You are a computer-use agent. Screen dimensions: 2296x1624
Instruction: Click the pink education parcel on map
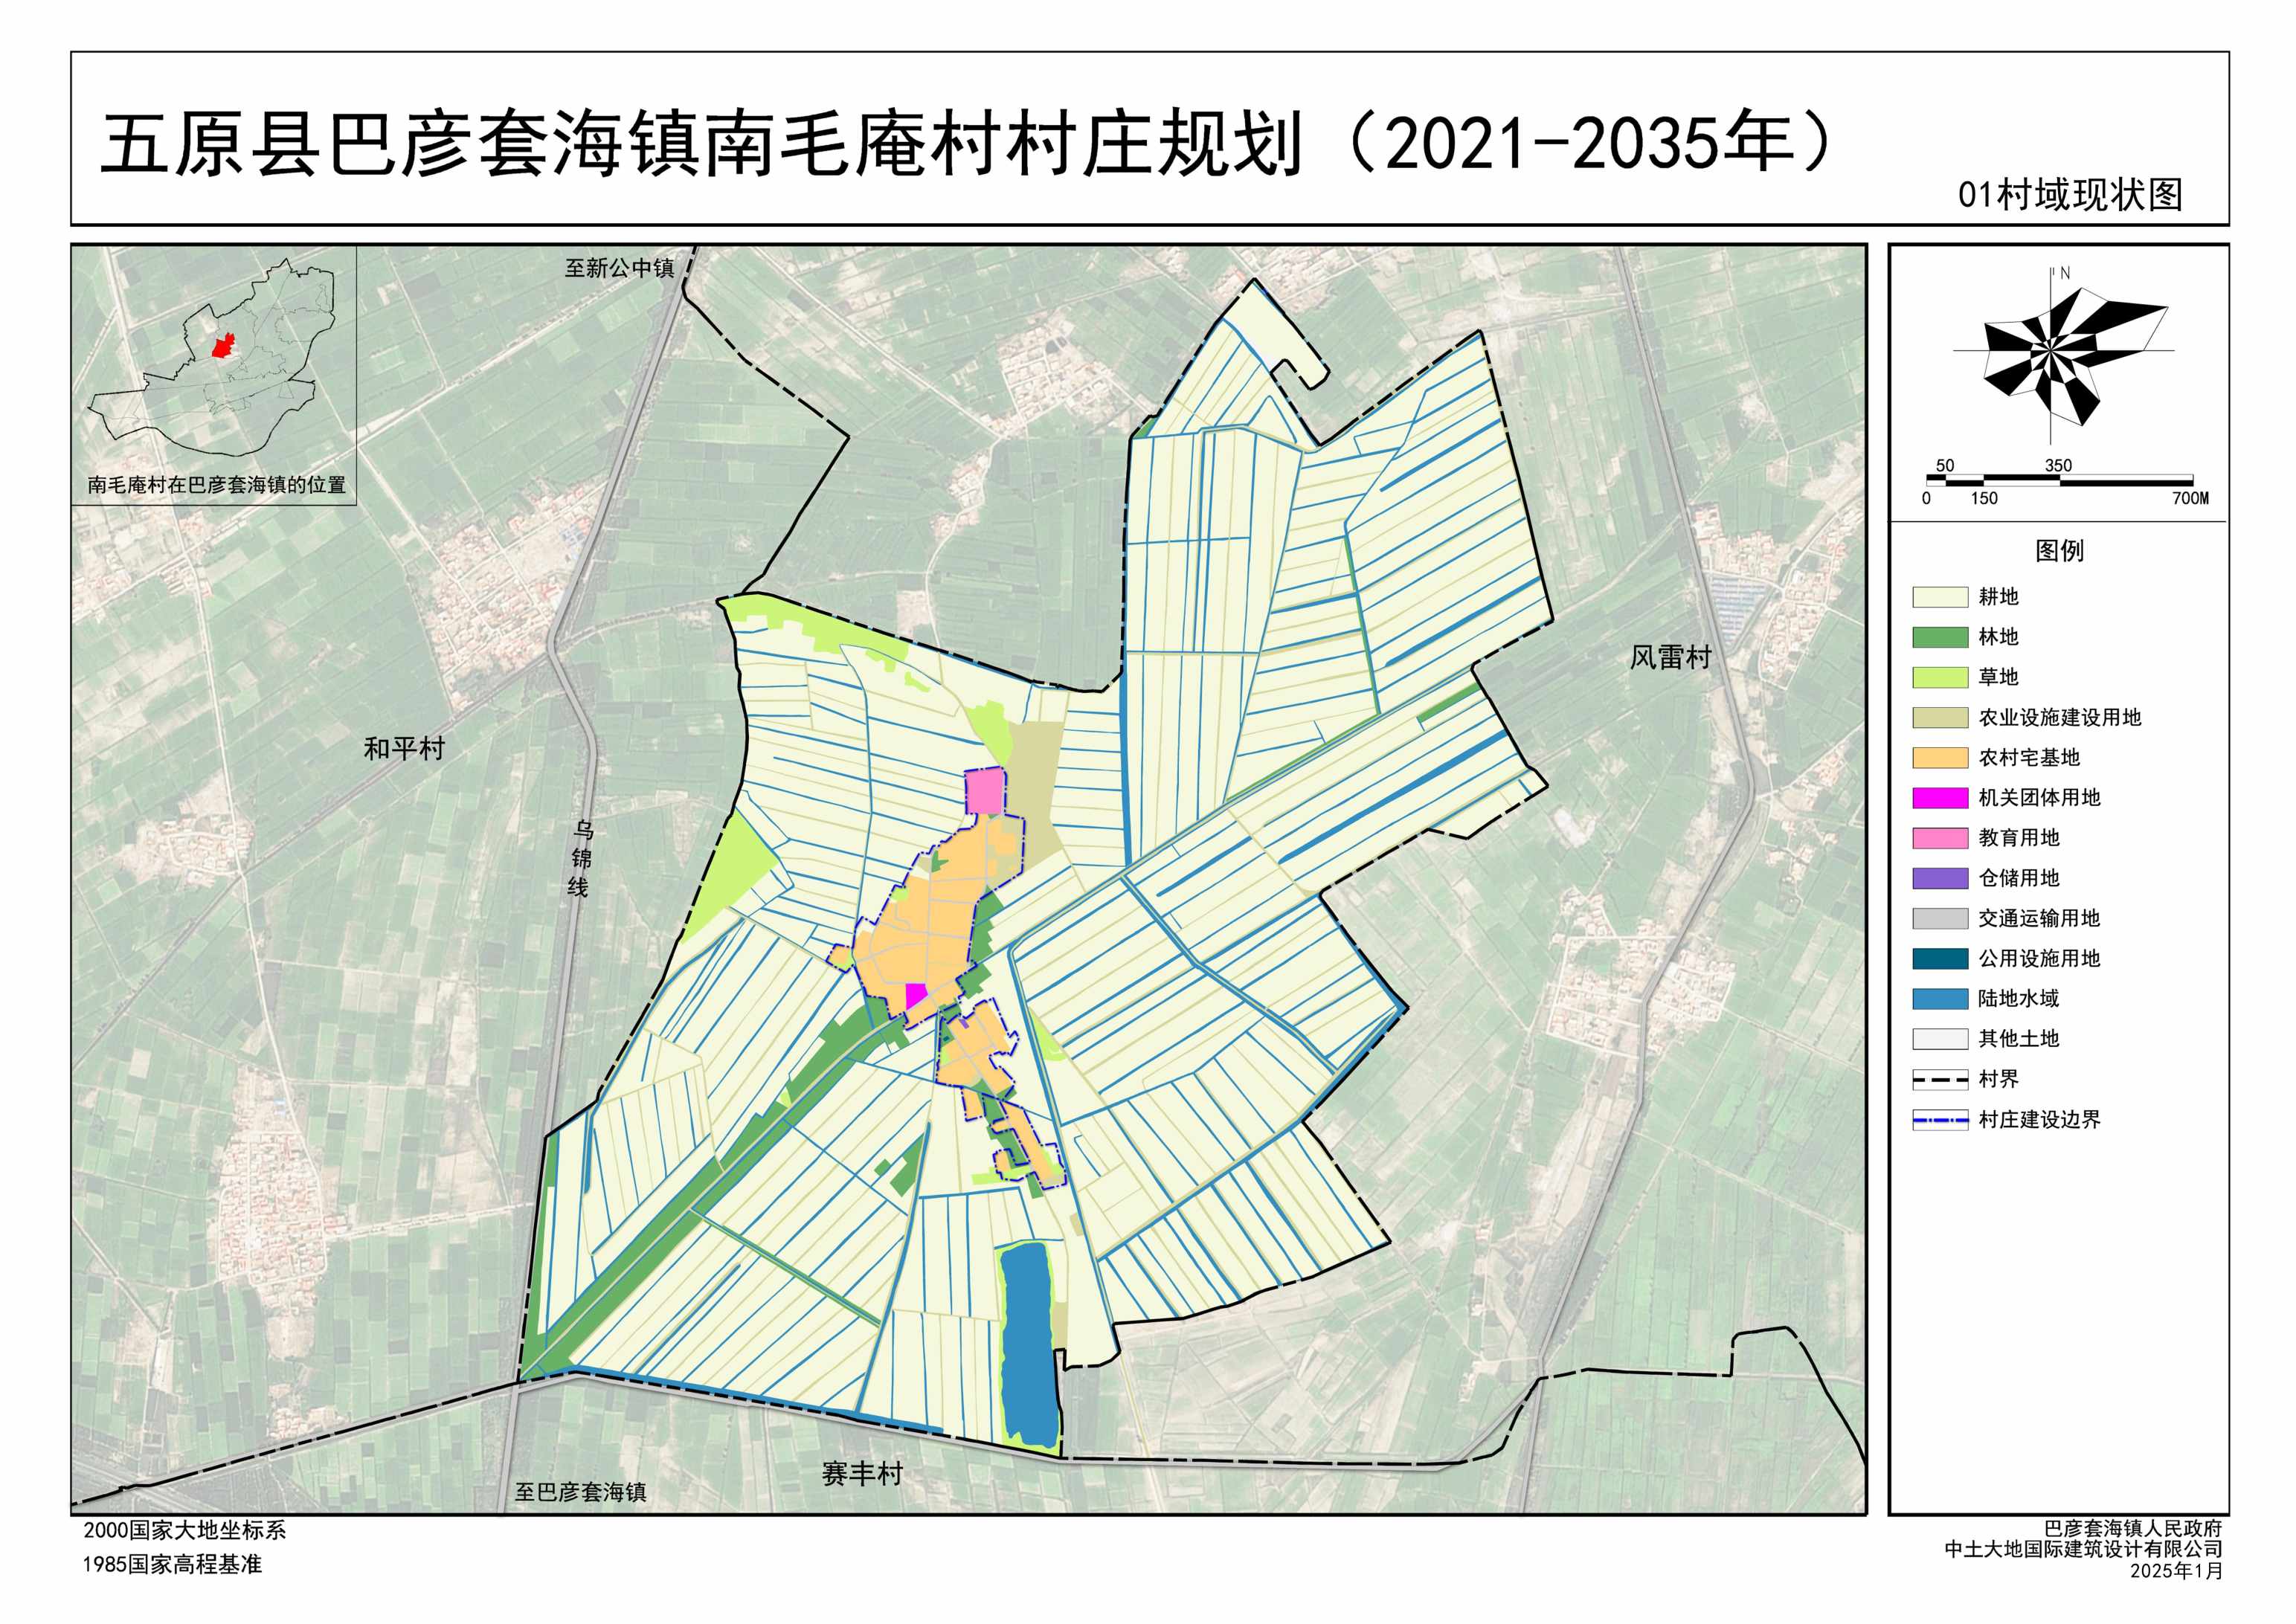click(985, 791)
